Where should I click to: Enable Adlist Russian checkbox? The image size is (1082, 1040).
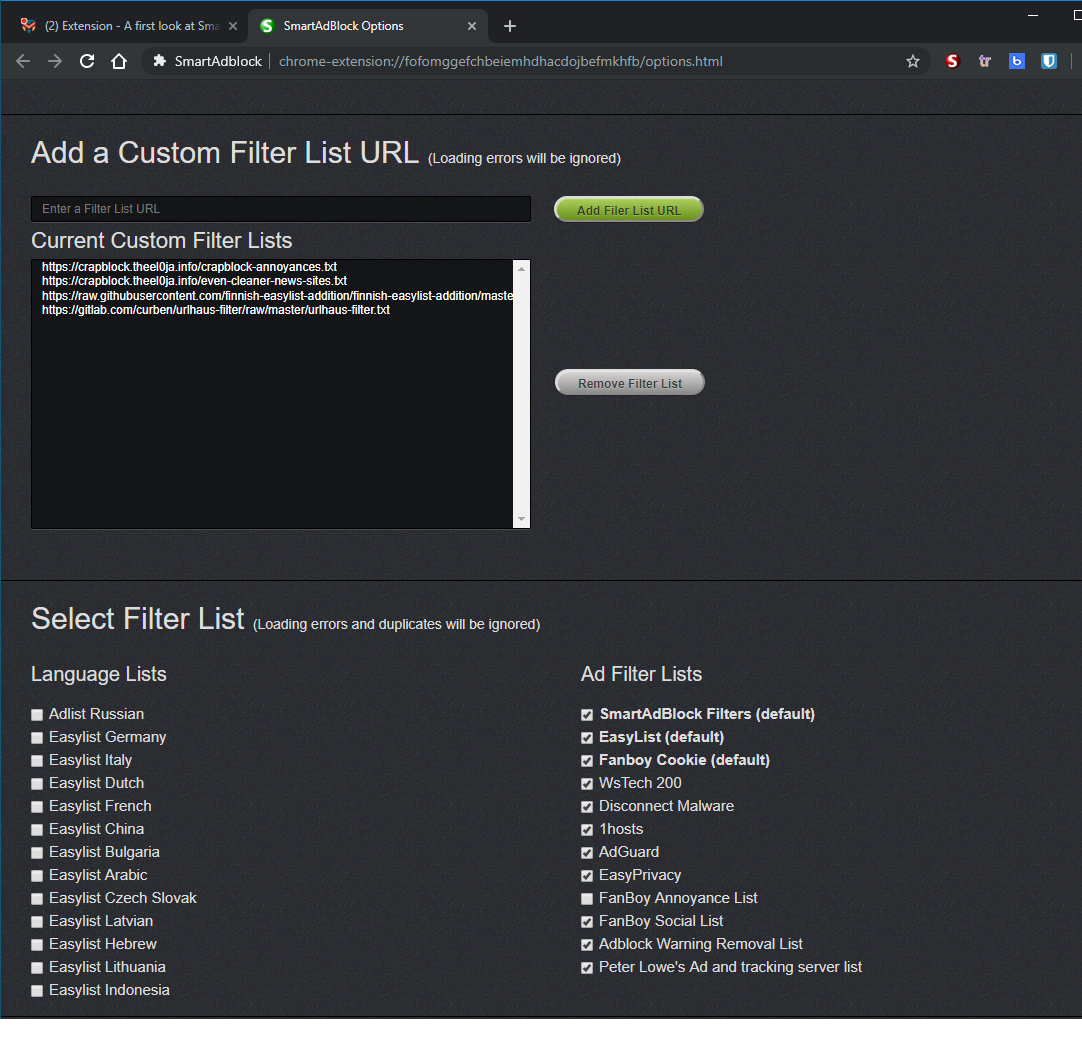pyautogui.click(x=37, y=715)
